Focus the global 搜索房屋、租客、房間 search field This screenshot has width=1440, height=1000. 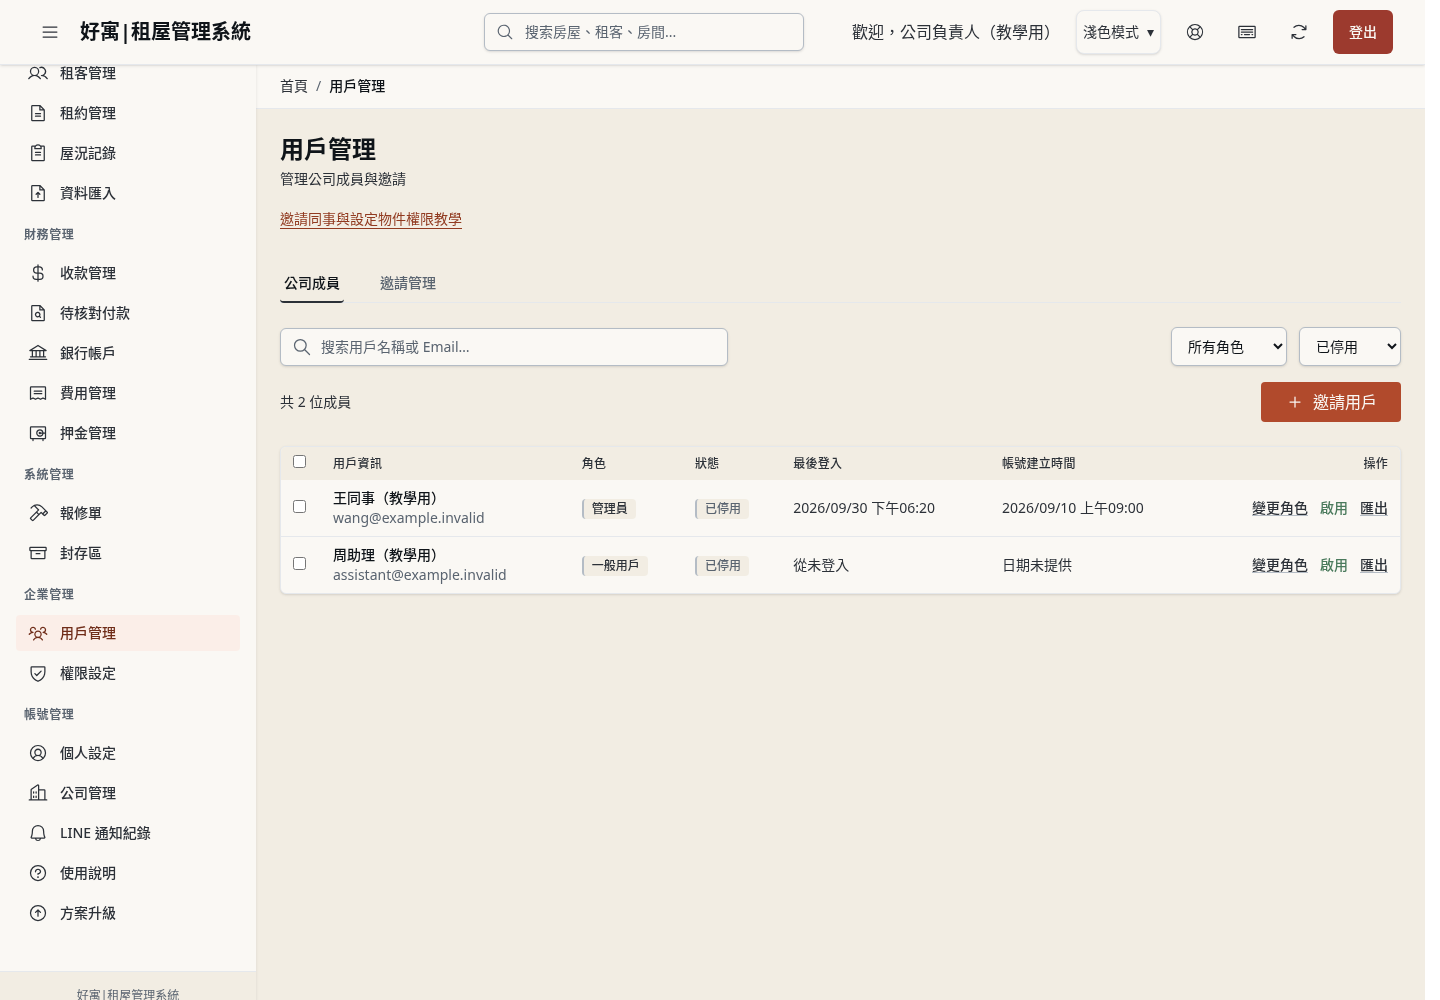pyautogui.click(x=644, y=32)
